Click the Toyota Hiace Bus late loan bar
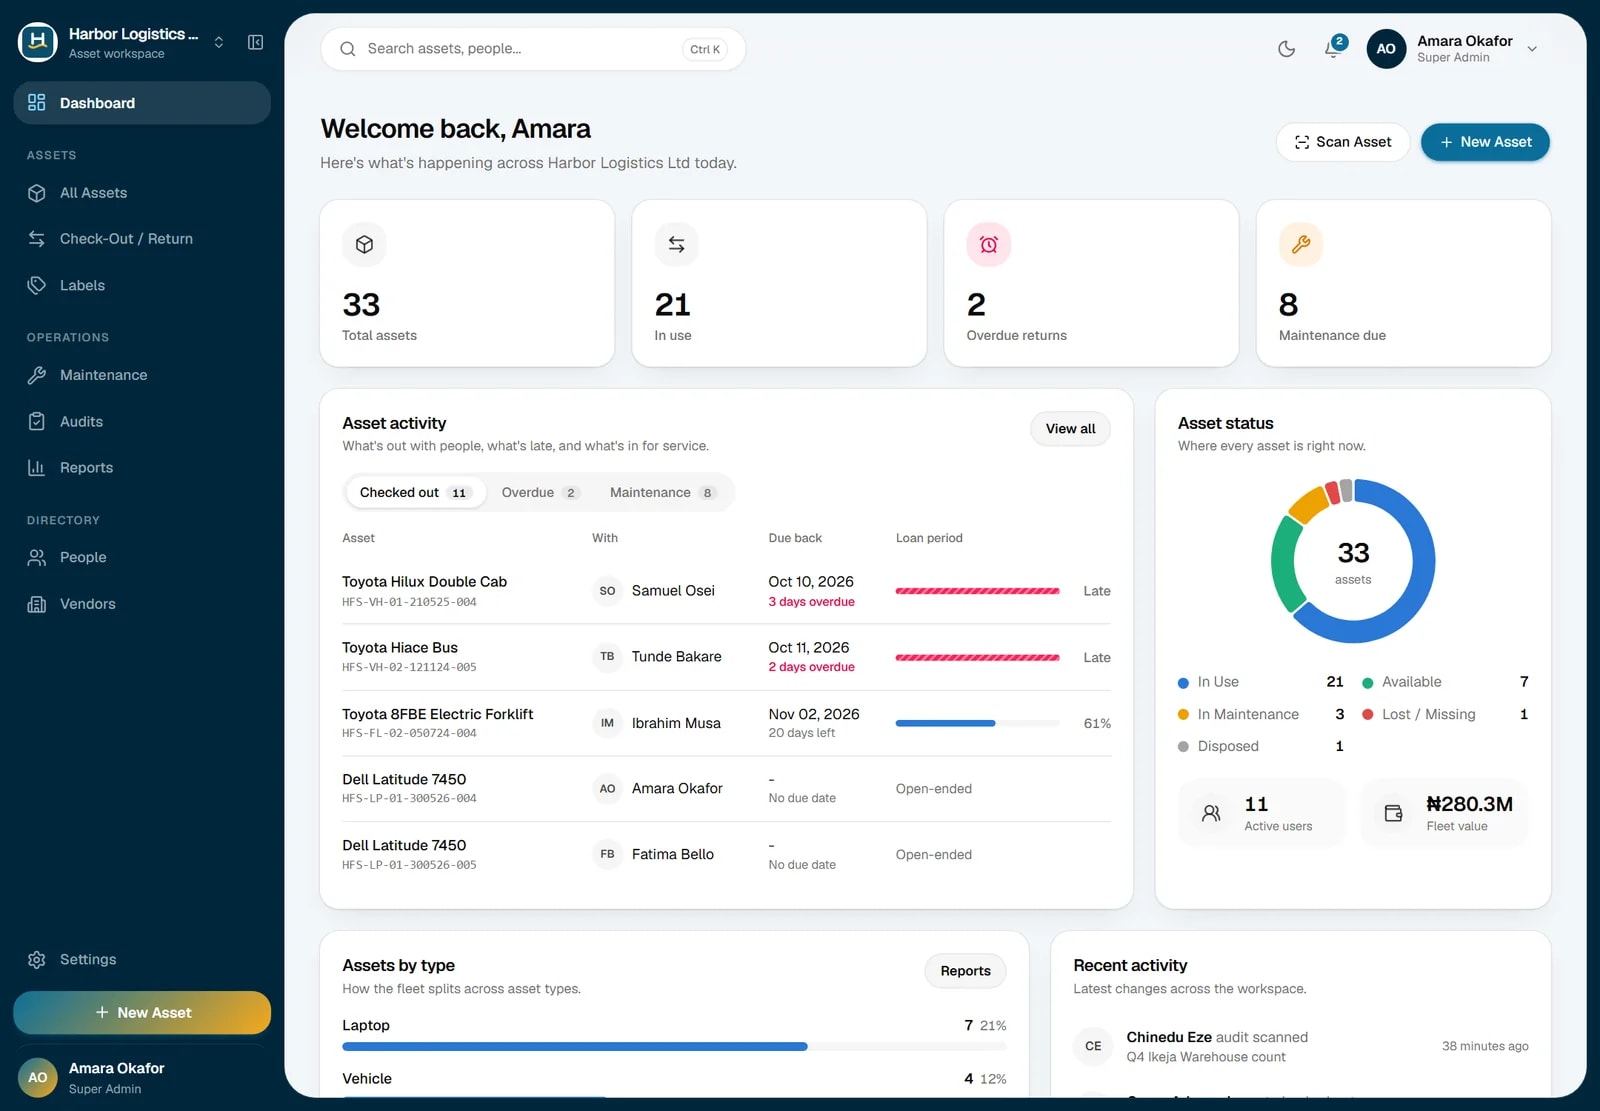The height and width of the screenshot is (1111, 1600). click(x=977, y=657)
